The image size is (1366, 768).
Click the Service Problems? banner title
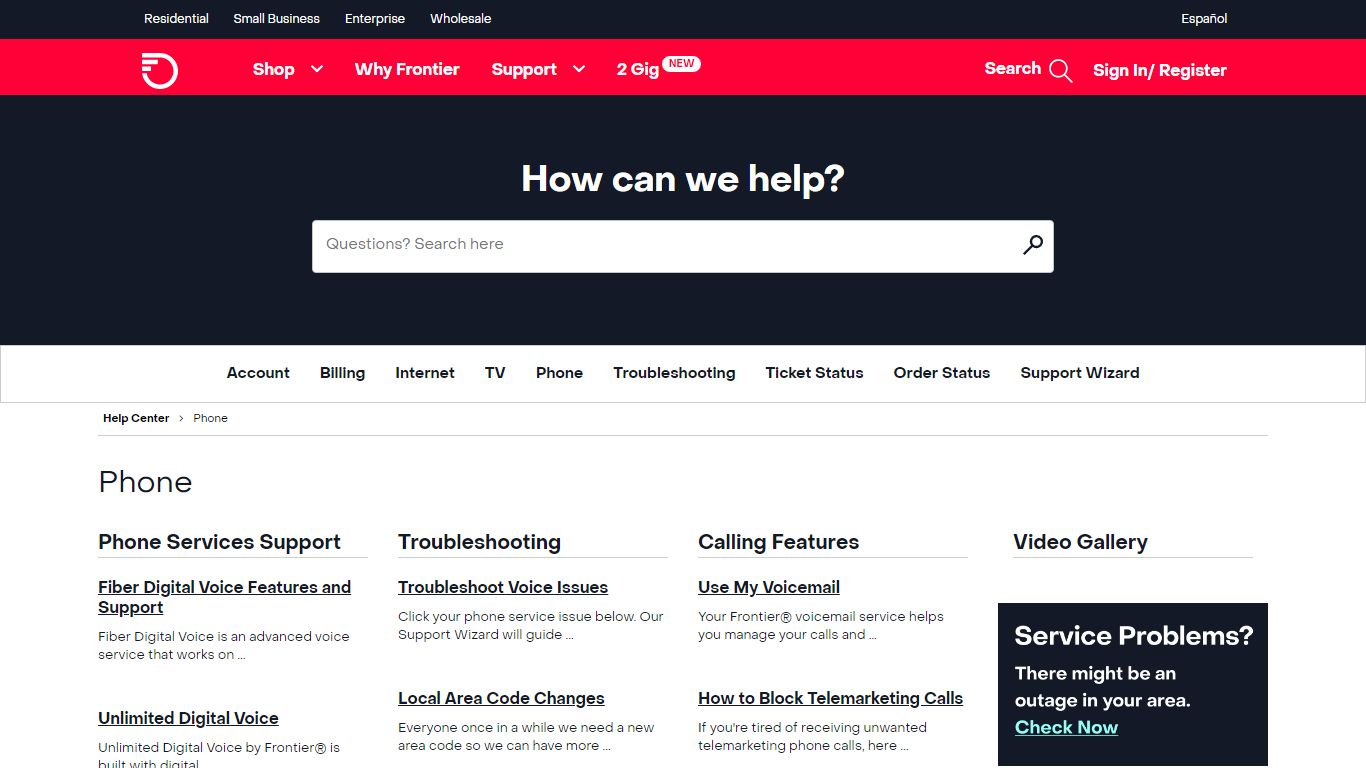click(1133, 636)
